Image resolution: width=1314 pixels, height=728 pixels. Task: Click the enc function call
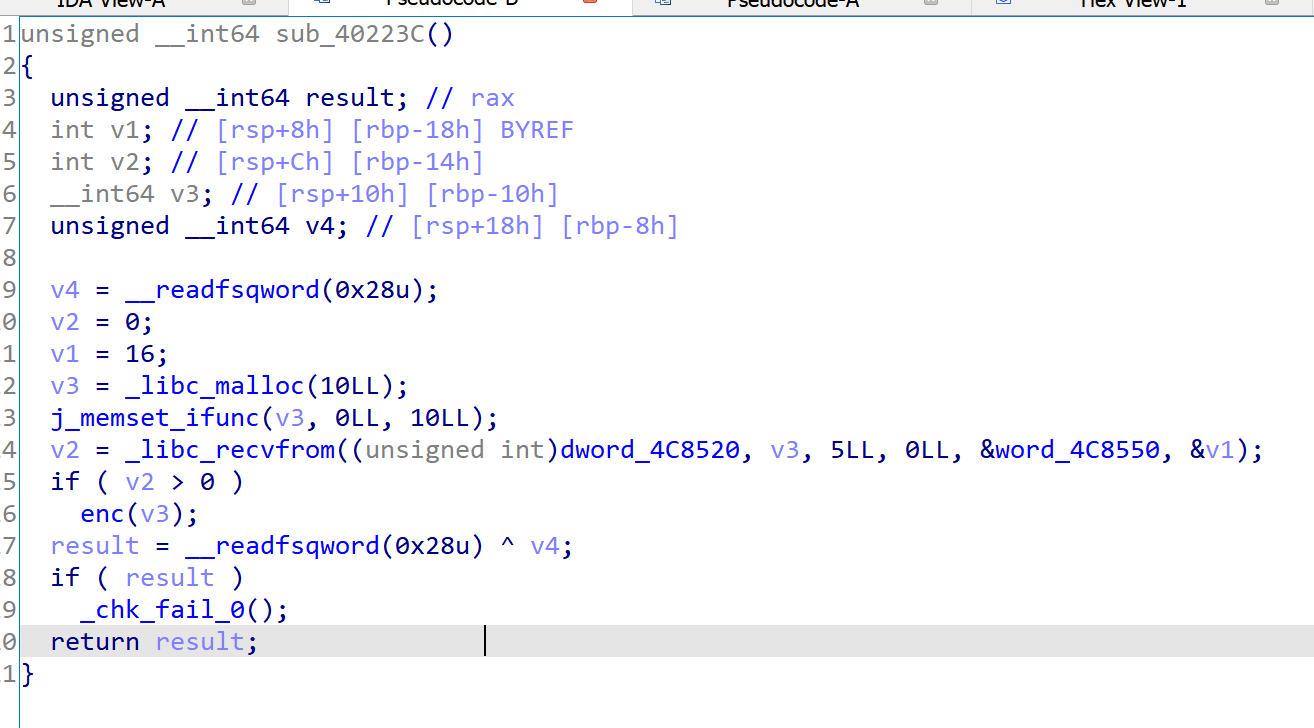click(x=102, y=514)
